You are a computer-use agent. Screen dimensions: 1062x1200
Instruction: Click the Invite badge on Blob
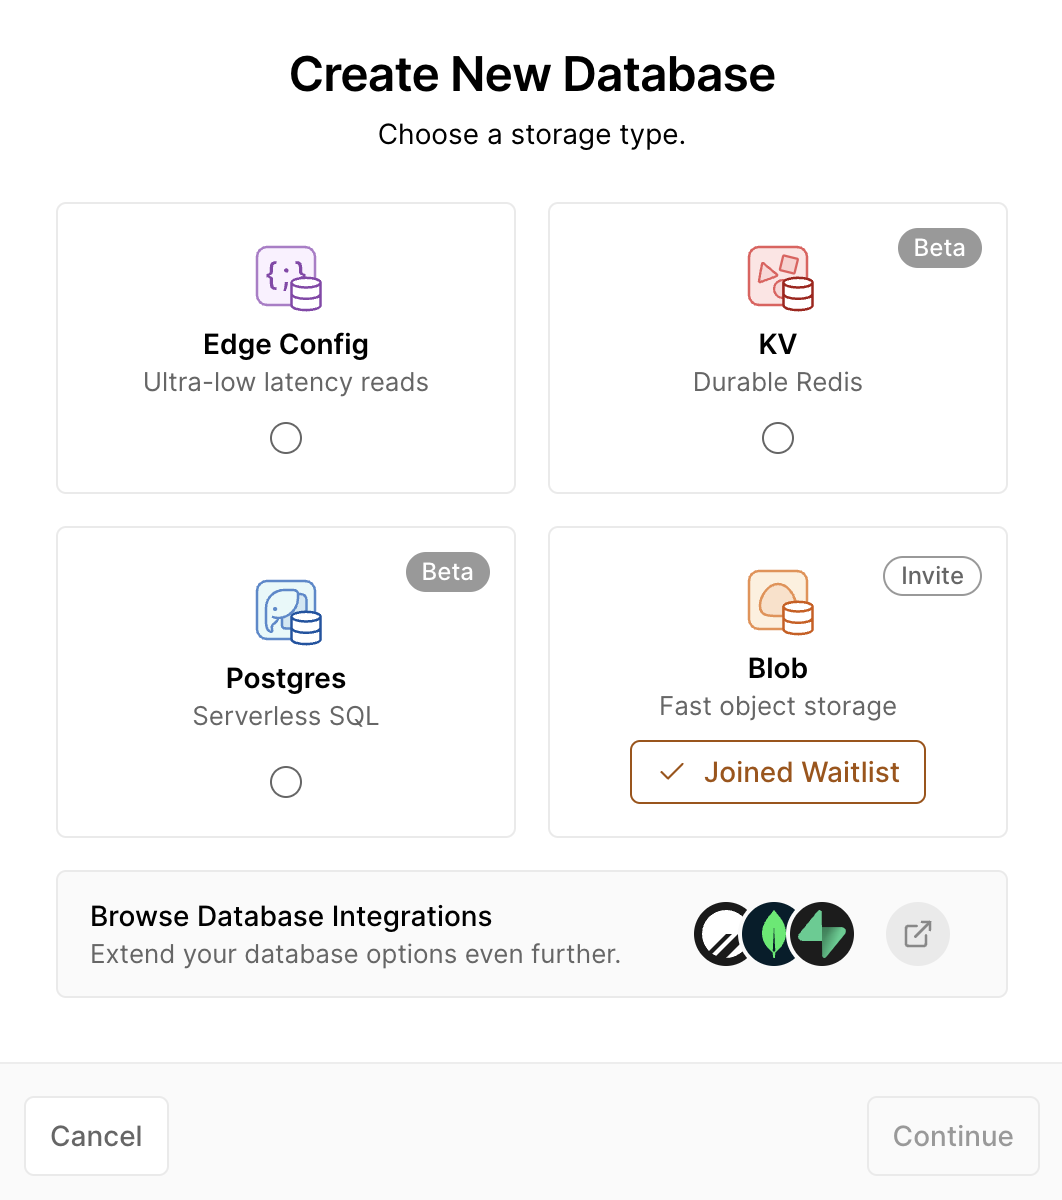pyautogui.click(x=931, y=576)
